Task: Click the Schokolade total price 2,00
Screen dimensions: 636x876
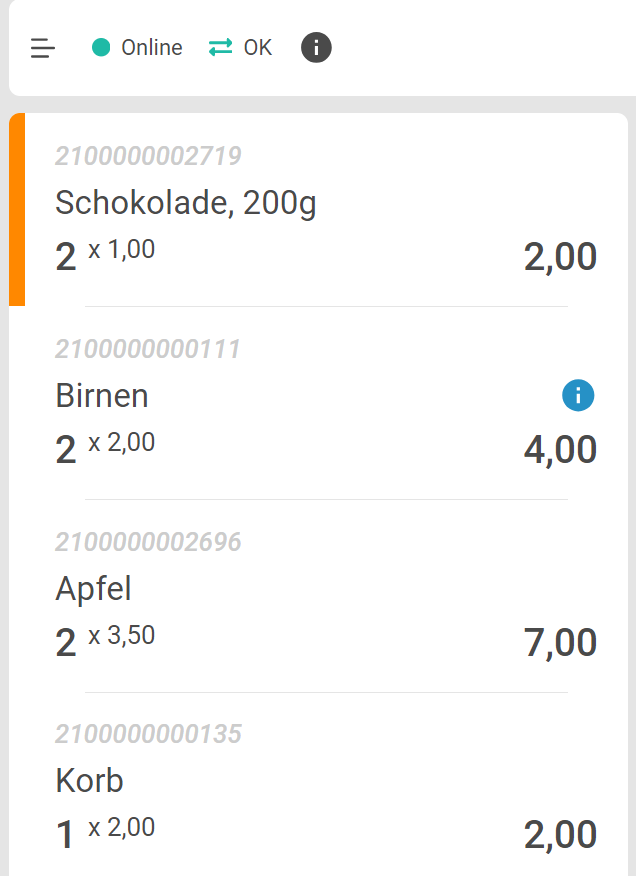Action: point(560,257)
